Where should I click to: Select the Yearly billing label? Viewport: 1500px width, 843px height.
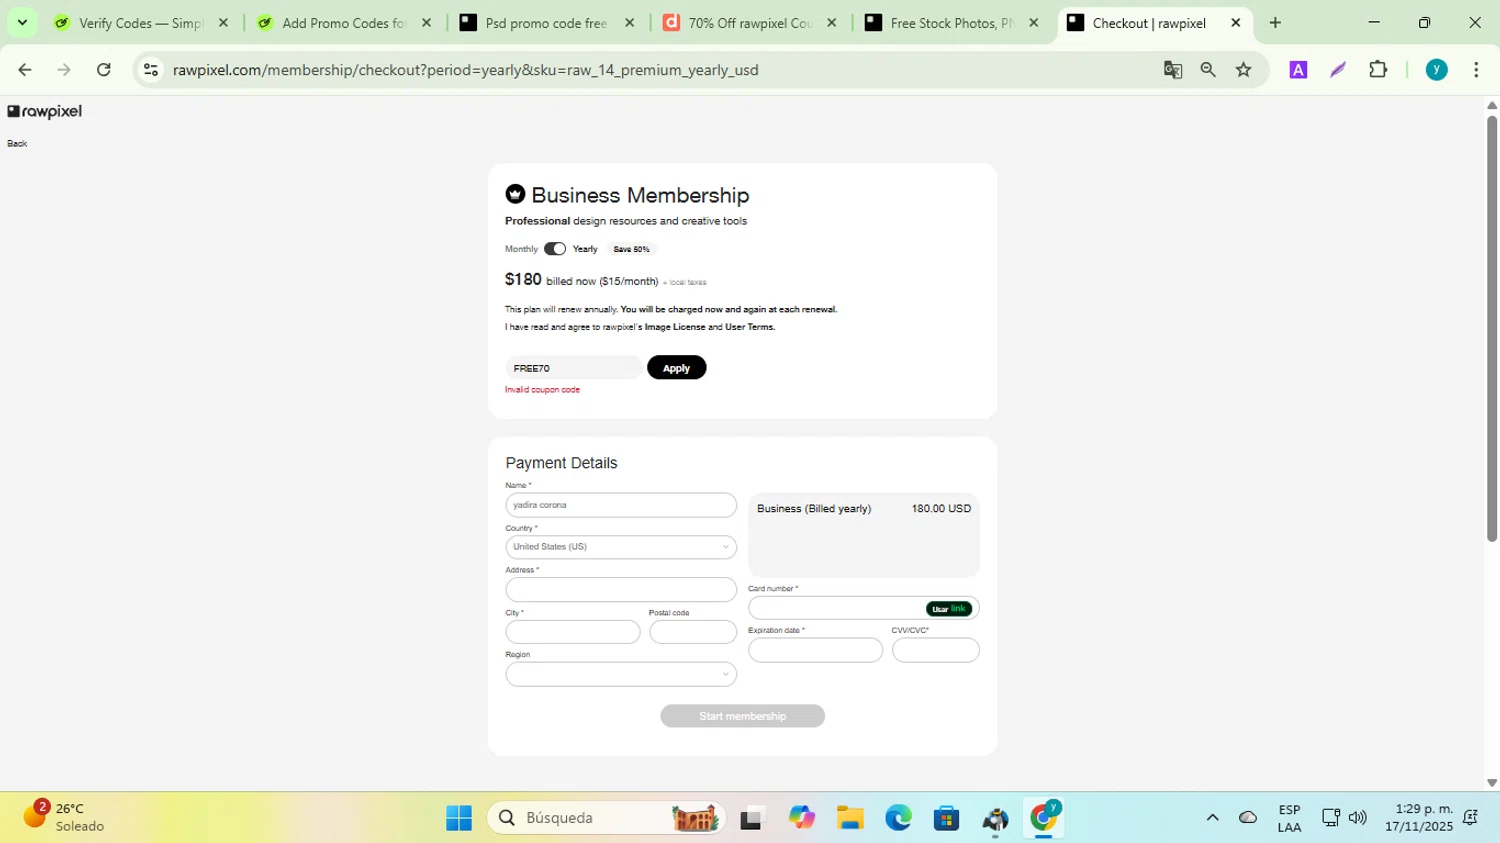585,249
